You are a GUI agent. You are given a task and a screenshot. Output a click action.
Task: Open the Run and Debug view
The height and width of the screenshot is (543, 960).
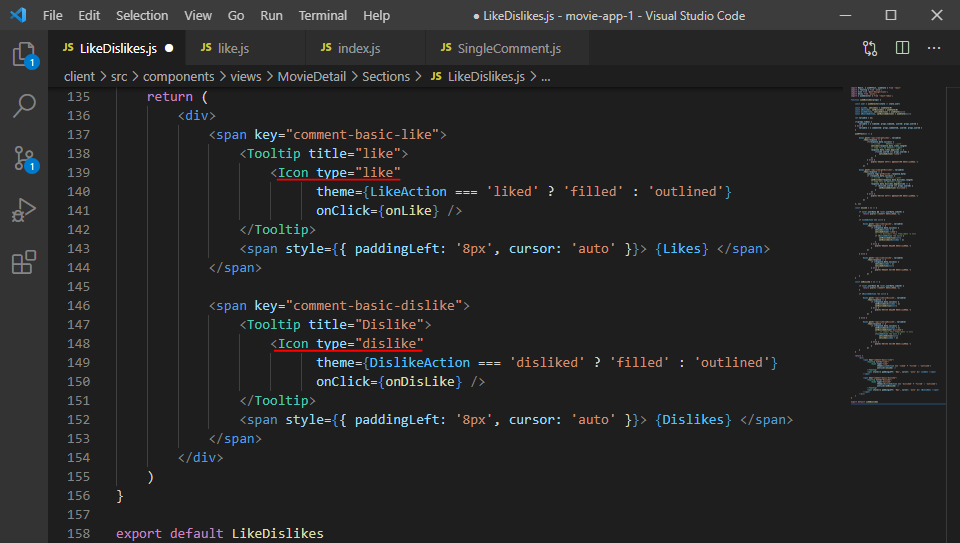tap(24, 210)
